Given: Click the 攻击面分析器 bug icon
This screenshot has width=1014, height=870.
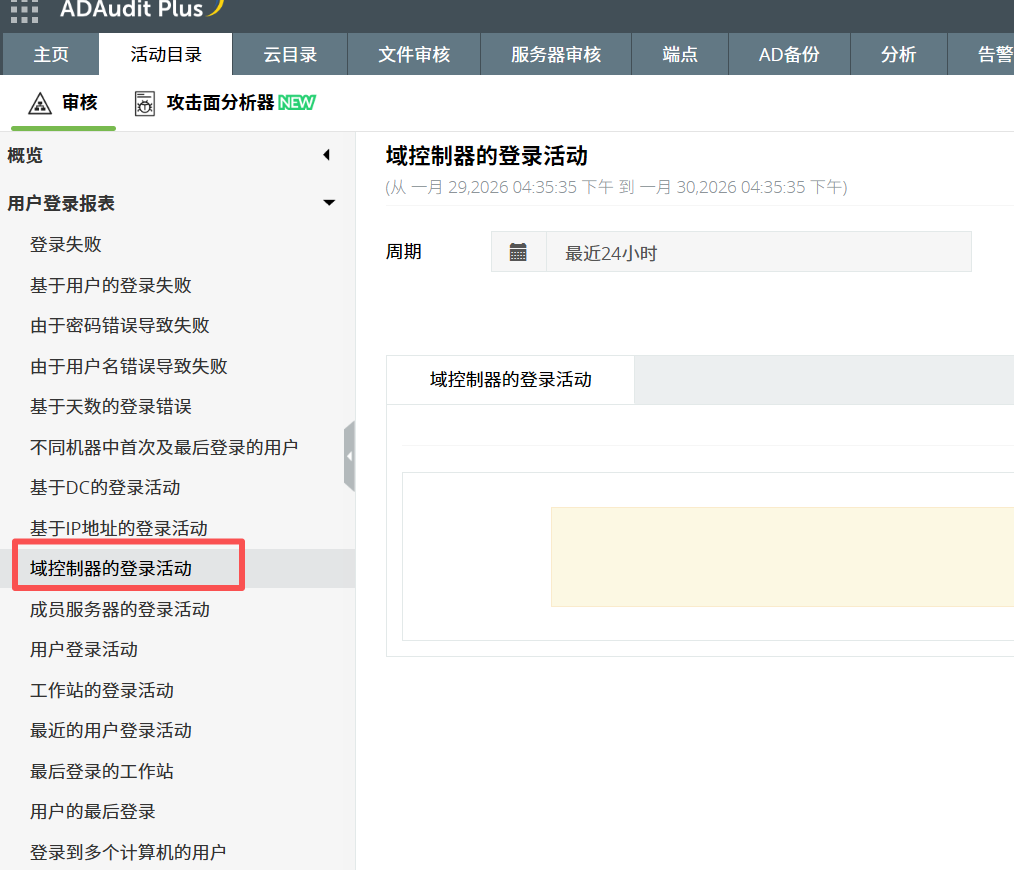Looking at the screenshot, I should tap(145, 103).
